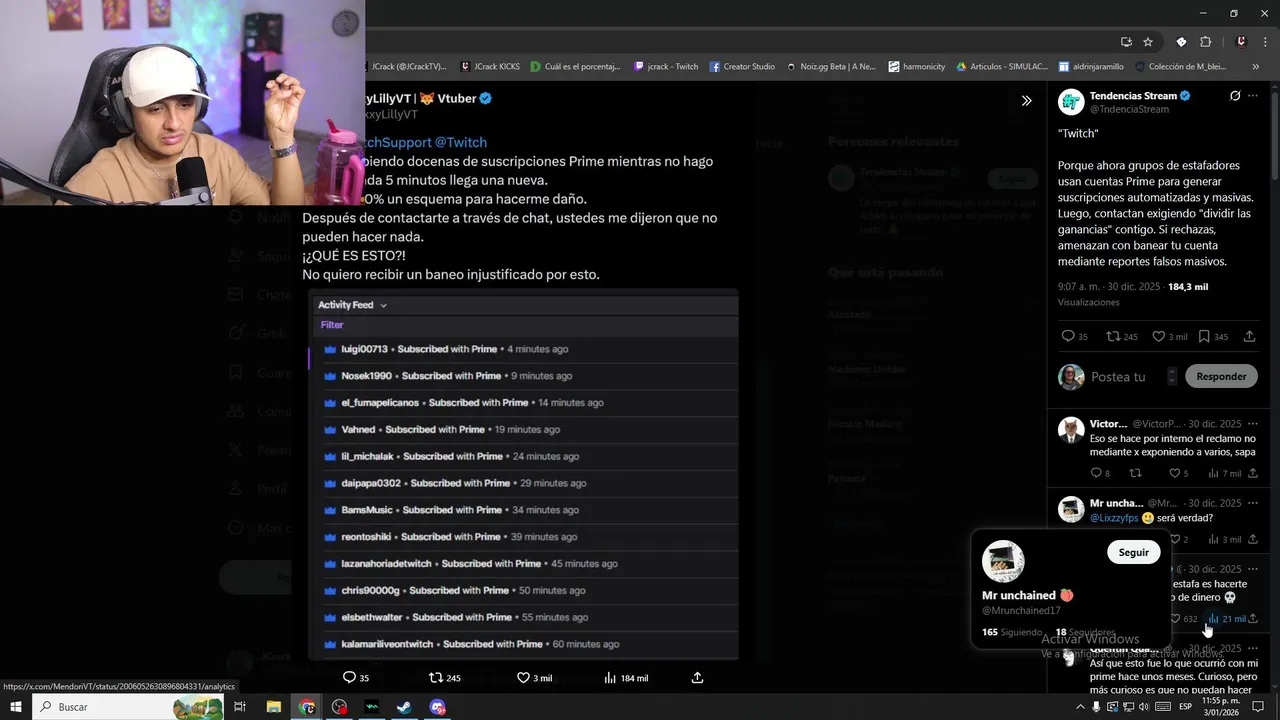Open Creator Studio bookmark
The width and height of the screenshot is (1280, 720).
[x=742, y=67]
